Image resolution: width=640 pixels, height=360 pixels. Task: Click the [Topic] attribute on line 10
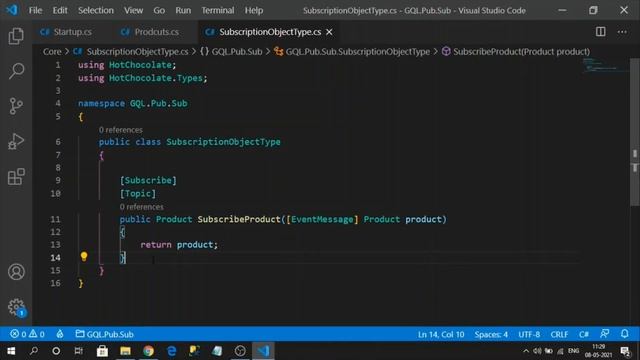pyautogui.click(x=138, y=193)
